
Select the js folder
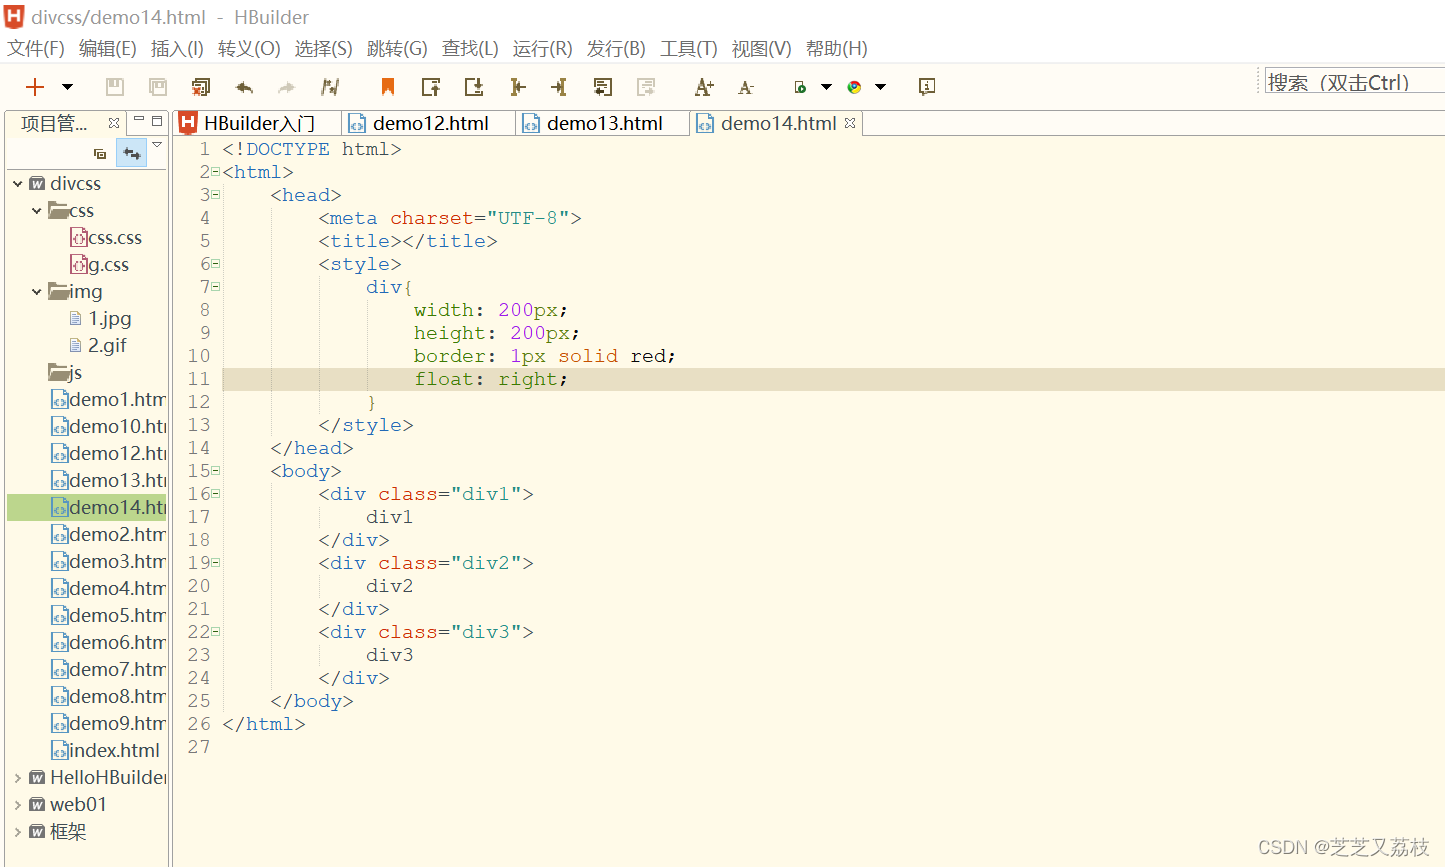coord(66,373)
